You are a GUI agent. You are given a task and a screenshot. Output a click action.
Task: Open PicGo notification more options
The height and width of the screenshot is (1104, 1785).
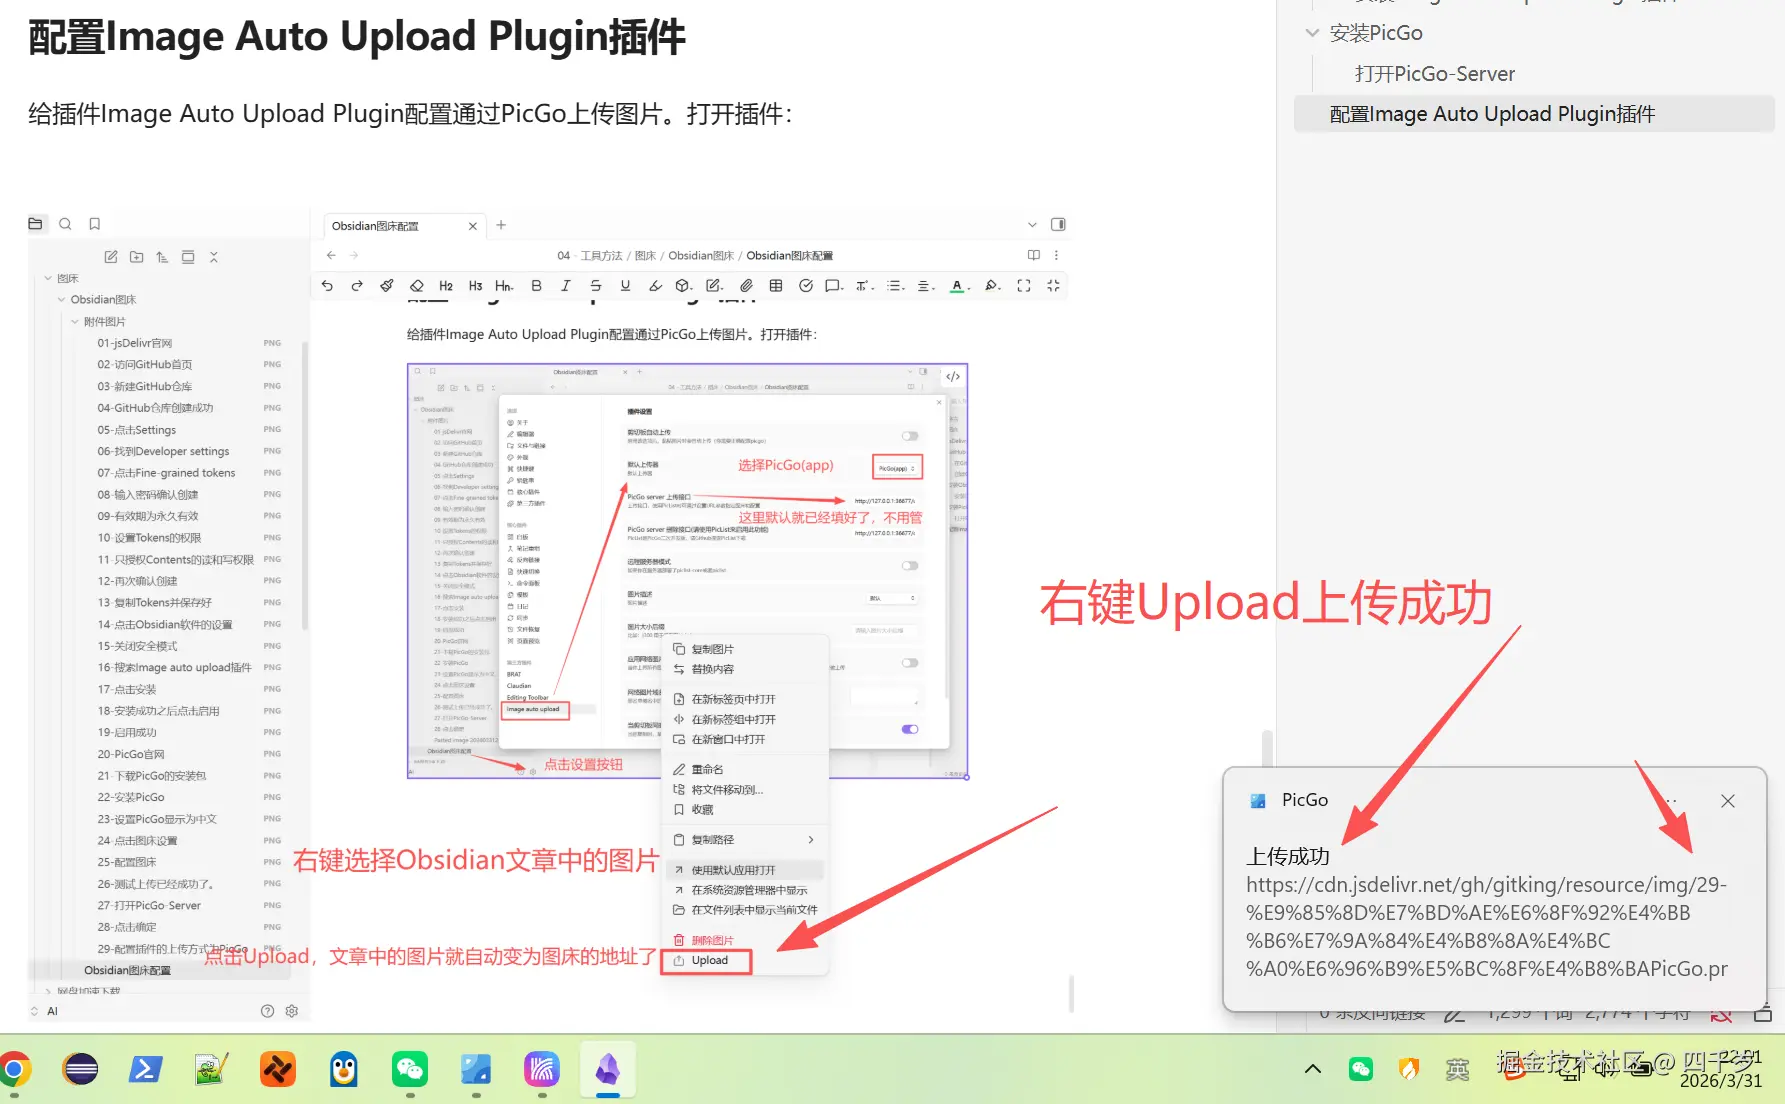pos(1671,801)
